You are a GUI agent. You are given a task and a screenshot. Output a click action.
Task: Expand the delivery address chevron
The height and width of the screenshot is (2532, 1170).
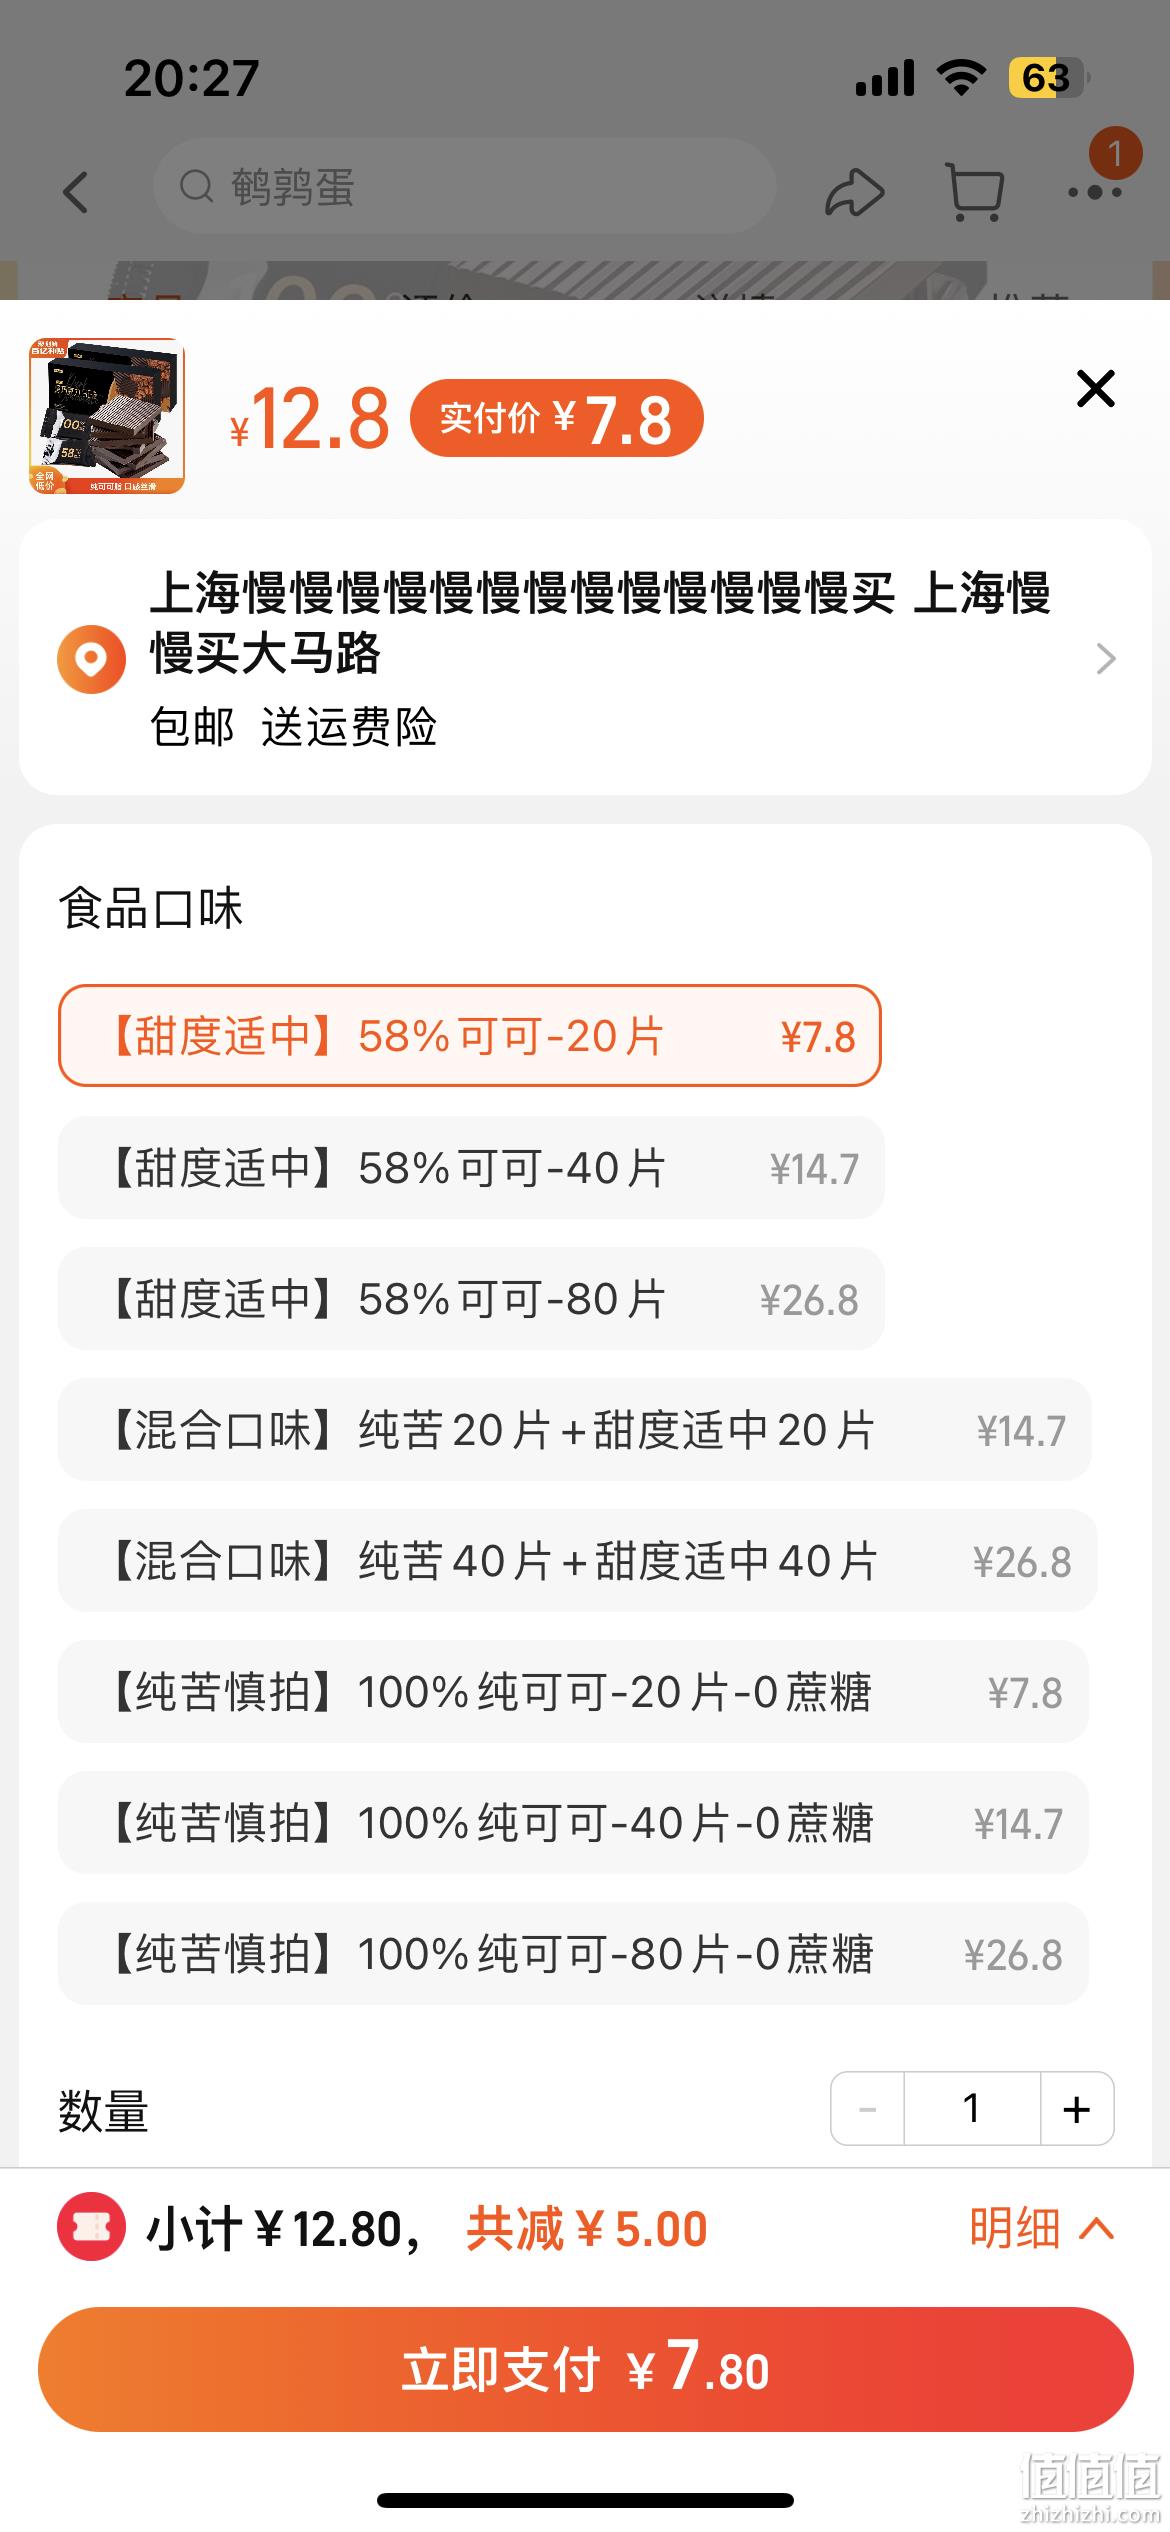point(1105,659)
